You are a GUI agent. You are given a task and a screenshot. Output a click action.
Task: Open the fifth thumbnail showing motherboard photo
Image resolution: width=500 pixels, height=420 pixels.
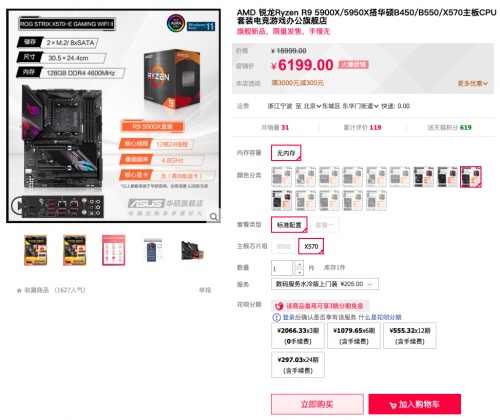point(192,250)
